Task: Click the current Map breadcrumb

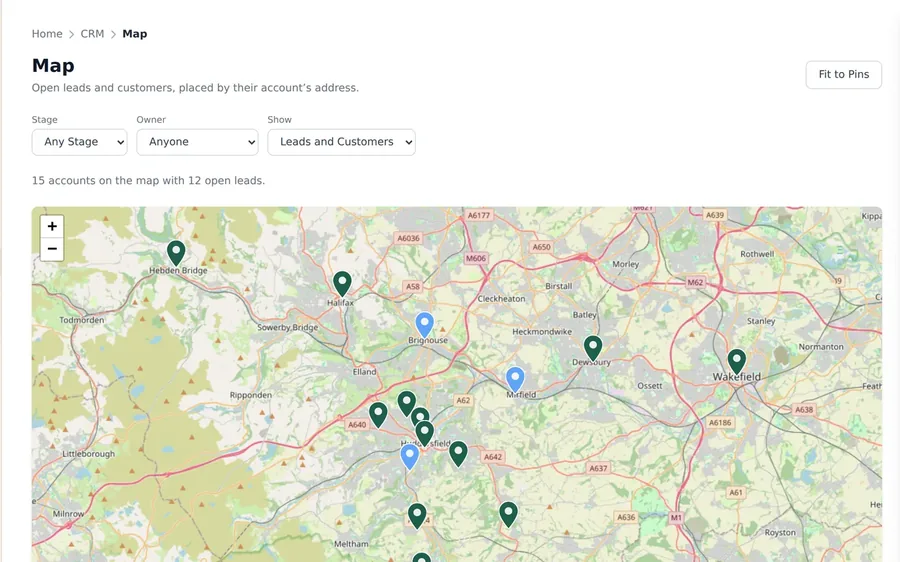Action: coord(135,34)
